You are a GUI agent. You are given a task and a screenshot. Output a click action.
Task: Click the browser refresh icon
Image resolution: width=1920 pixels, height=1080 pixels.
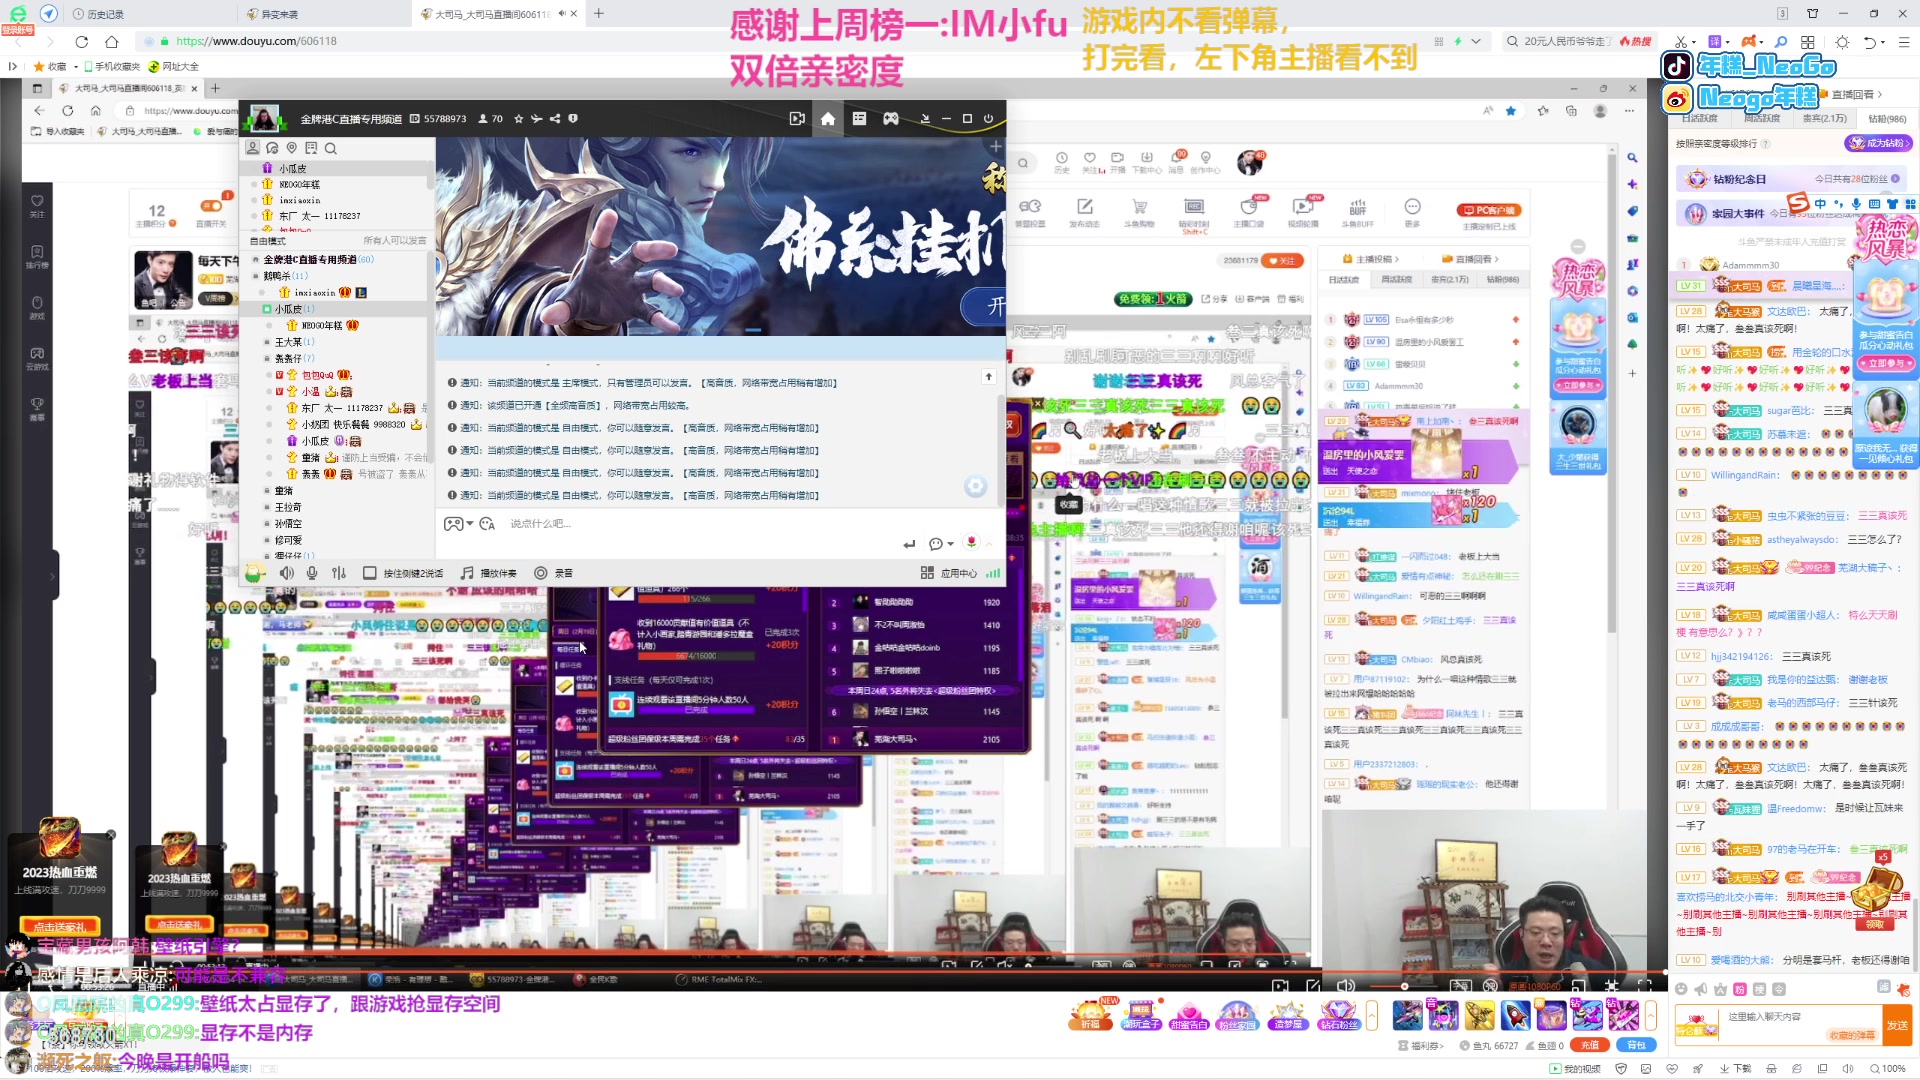[82, 42]
